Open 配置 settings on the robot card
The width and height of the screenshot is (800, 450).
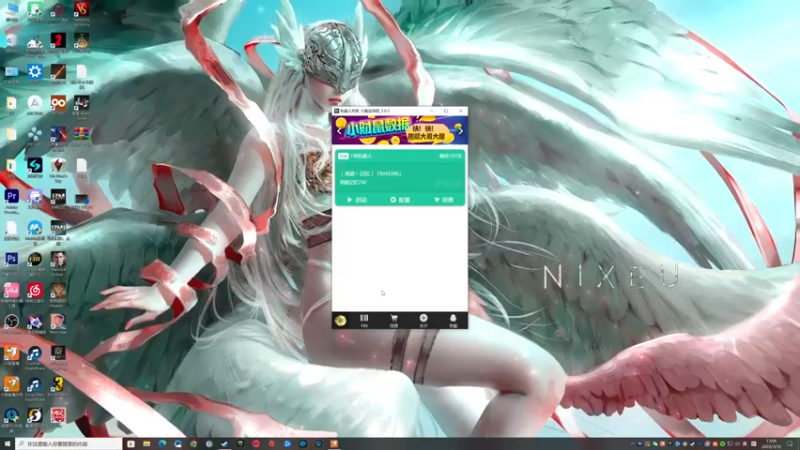[x=400, y=199]
